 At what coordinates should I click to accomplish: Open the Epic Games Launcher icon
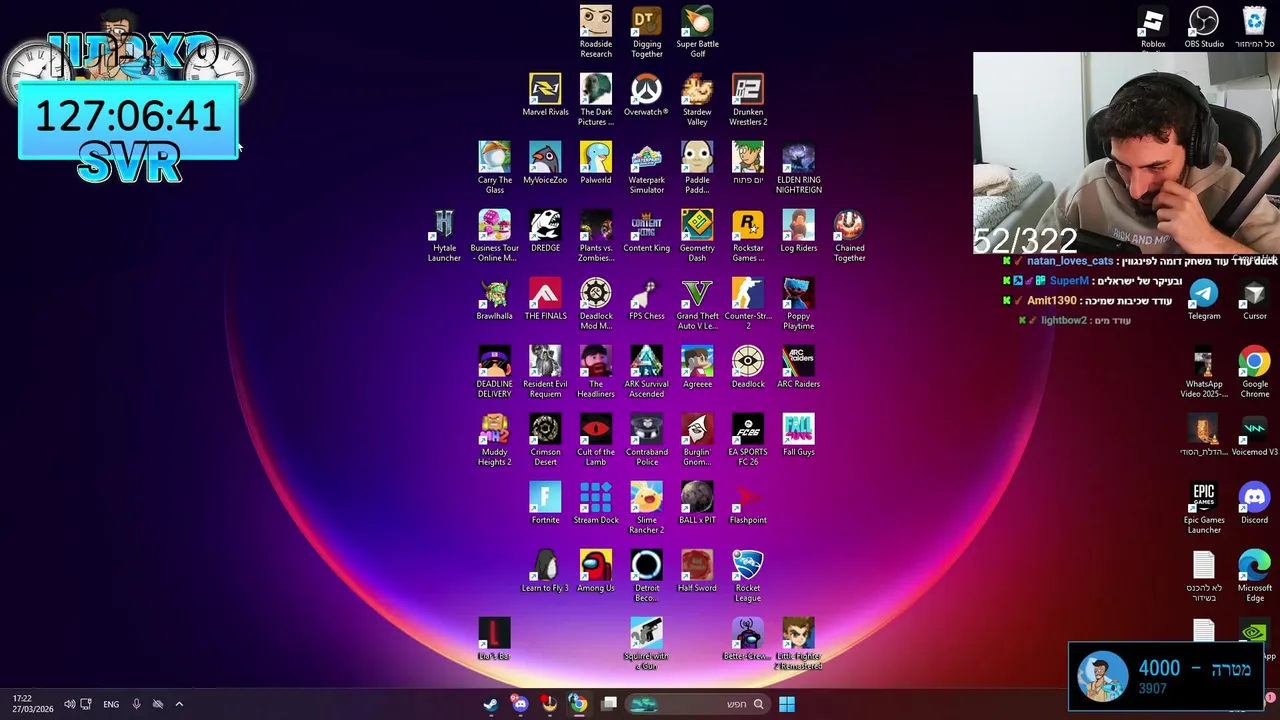(x=1204, y=508)
